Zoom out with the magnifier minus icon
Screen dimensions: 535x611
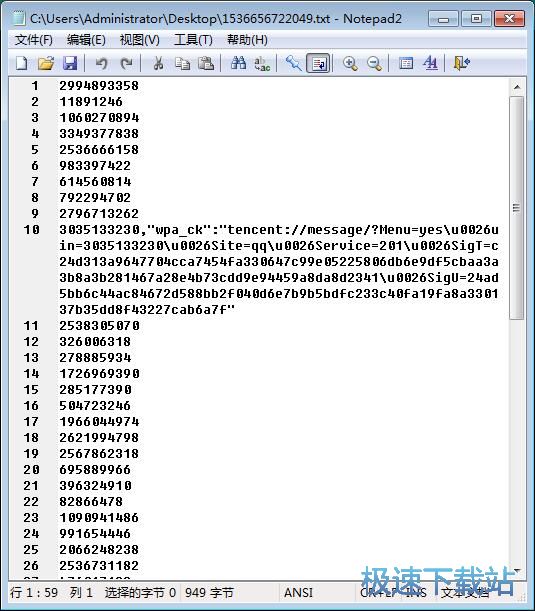pos(374,63)
